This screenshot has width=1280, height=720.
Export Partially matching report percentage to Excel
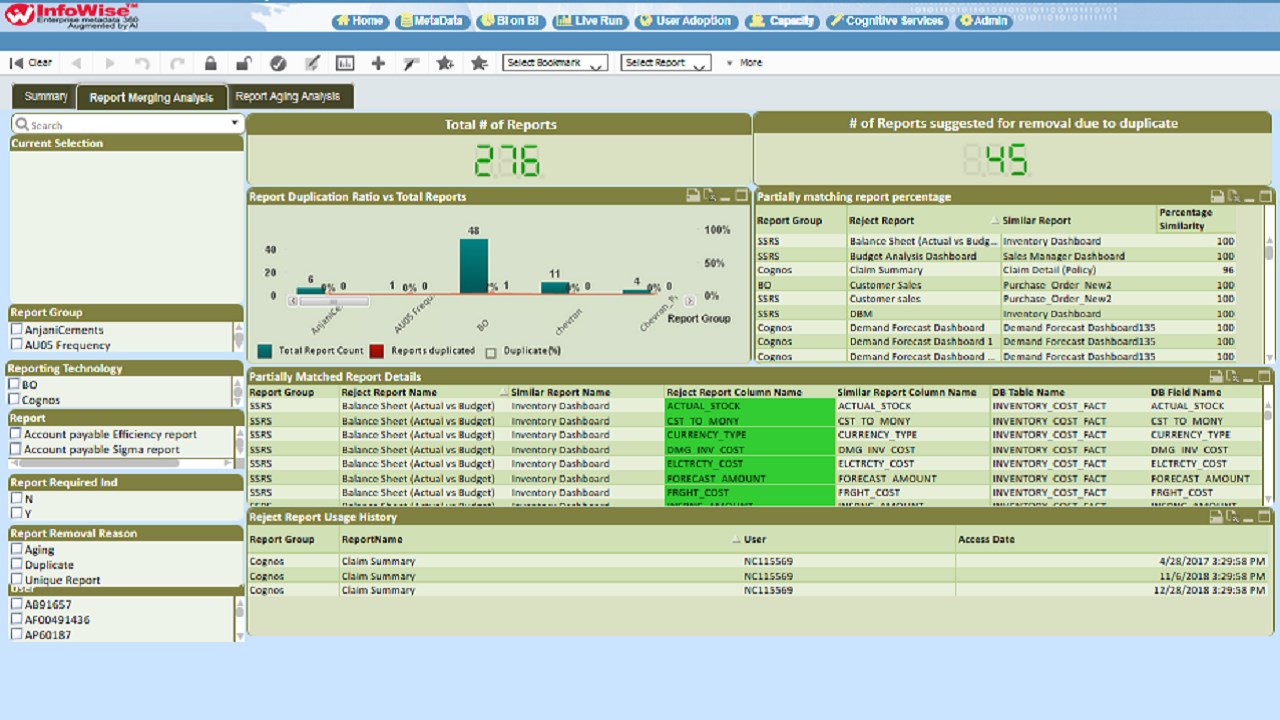1234,197
